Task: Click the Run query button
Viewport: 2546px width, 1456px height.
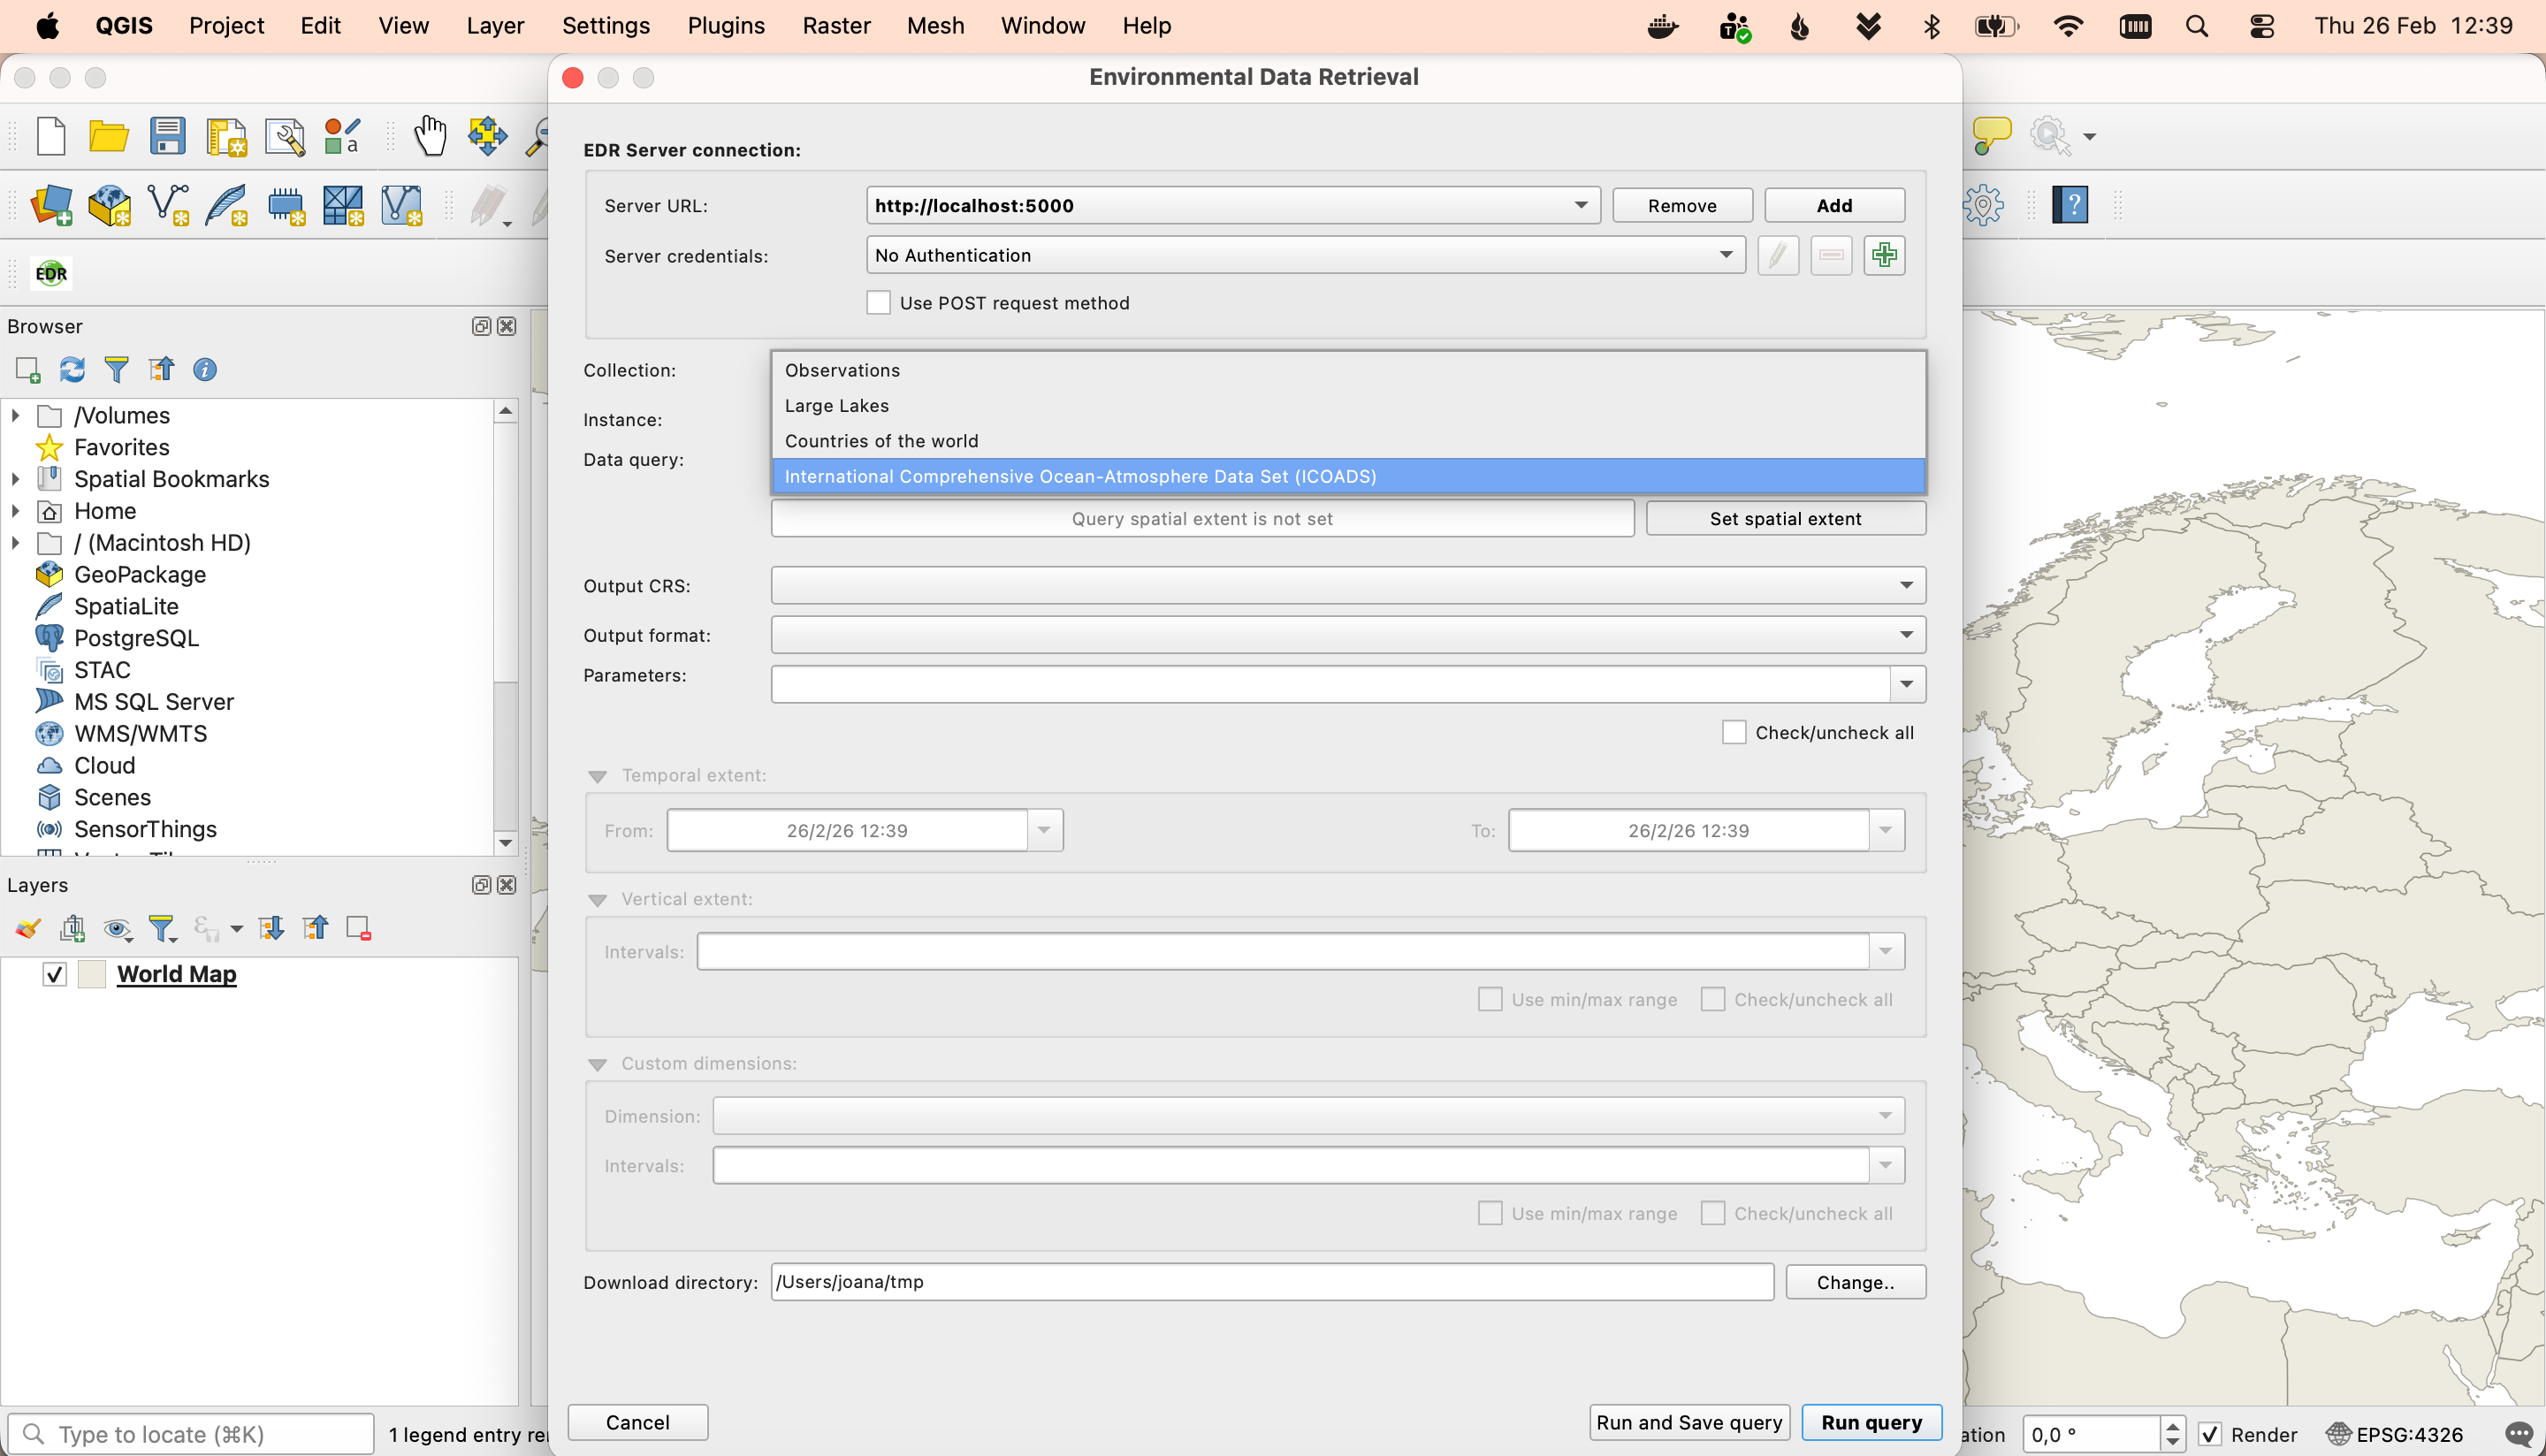Action: pyautogui.click(x=1871, y=1422)
